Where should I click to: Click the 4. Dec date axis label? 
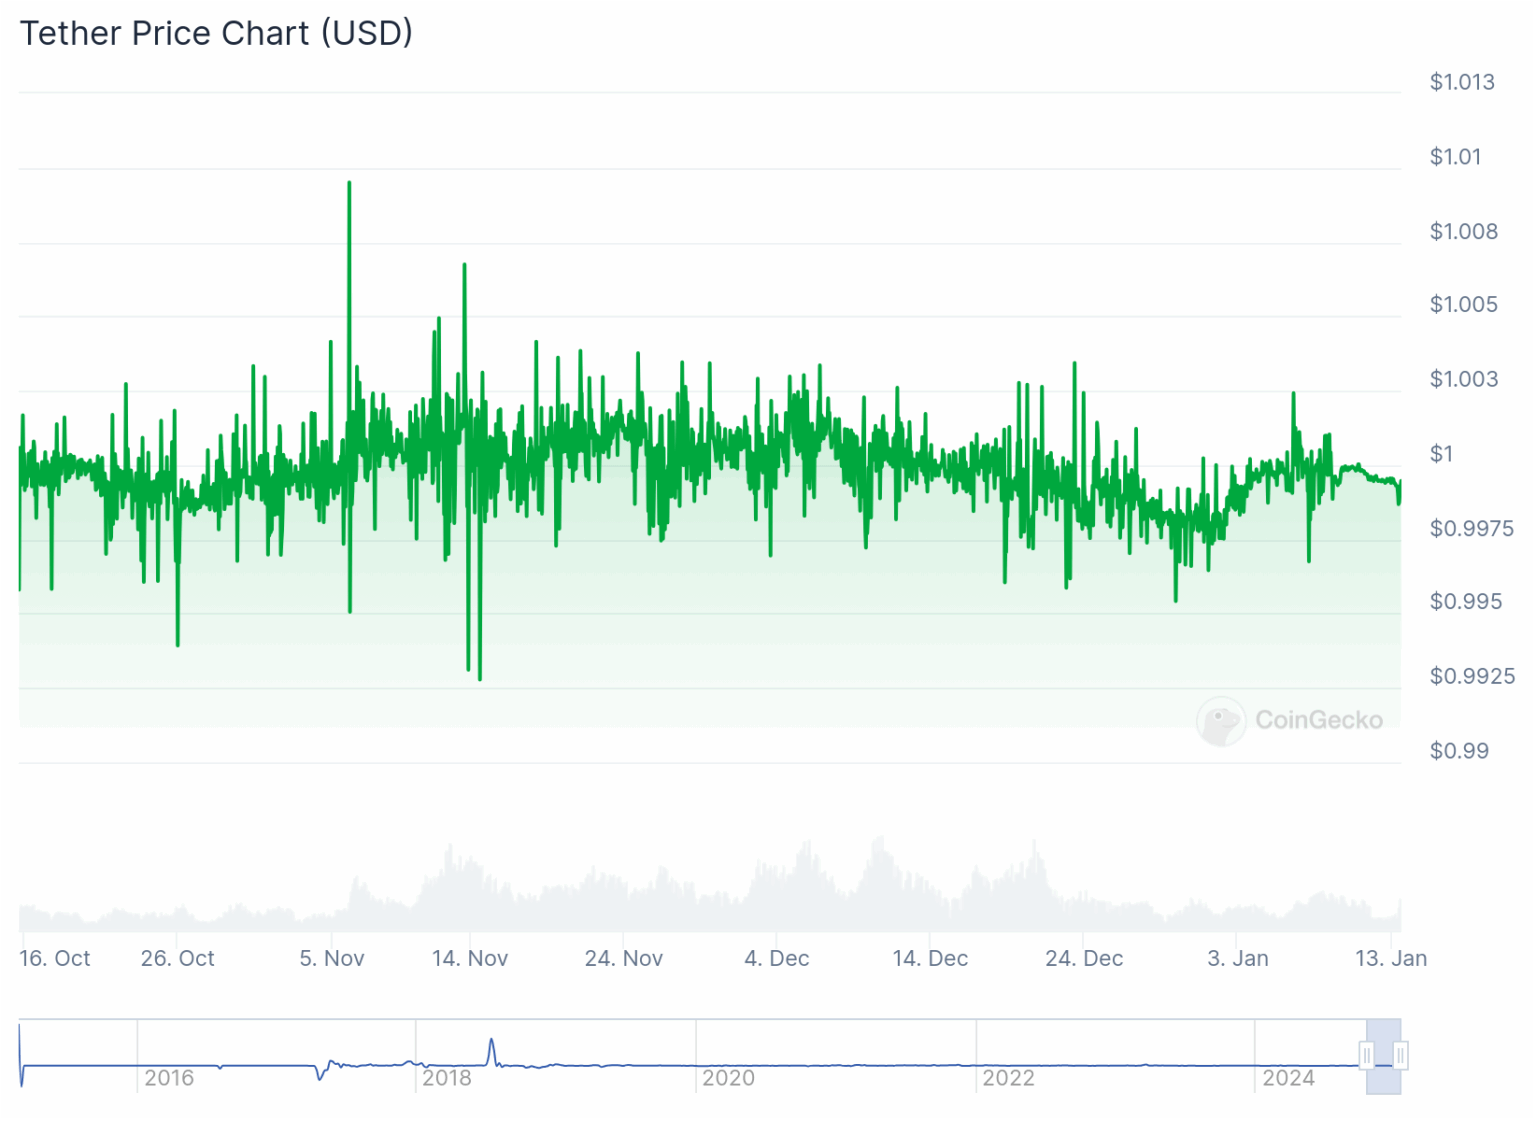pyautogui.click(x=777, y=958)
